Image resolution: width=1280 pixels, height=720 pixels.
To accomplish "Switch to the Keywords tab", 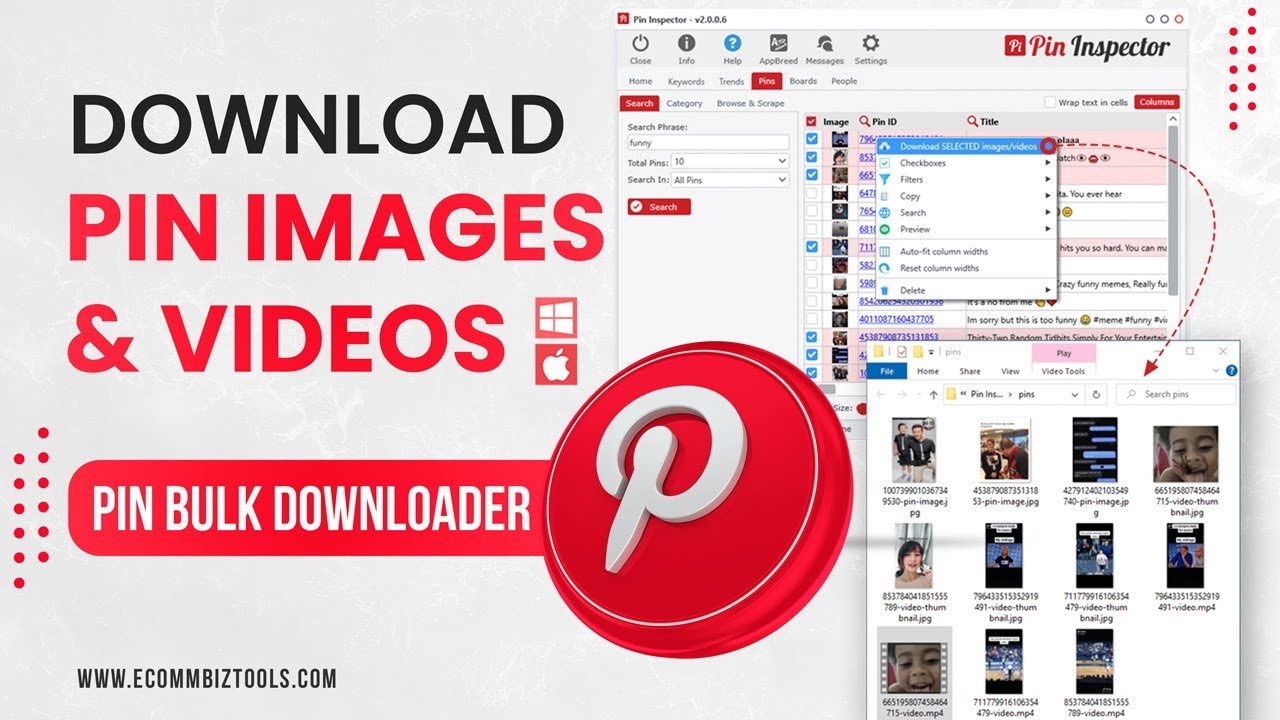I will 686,81.
